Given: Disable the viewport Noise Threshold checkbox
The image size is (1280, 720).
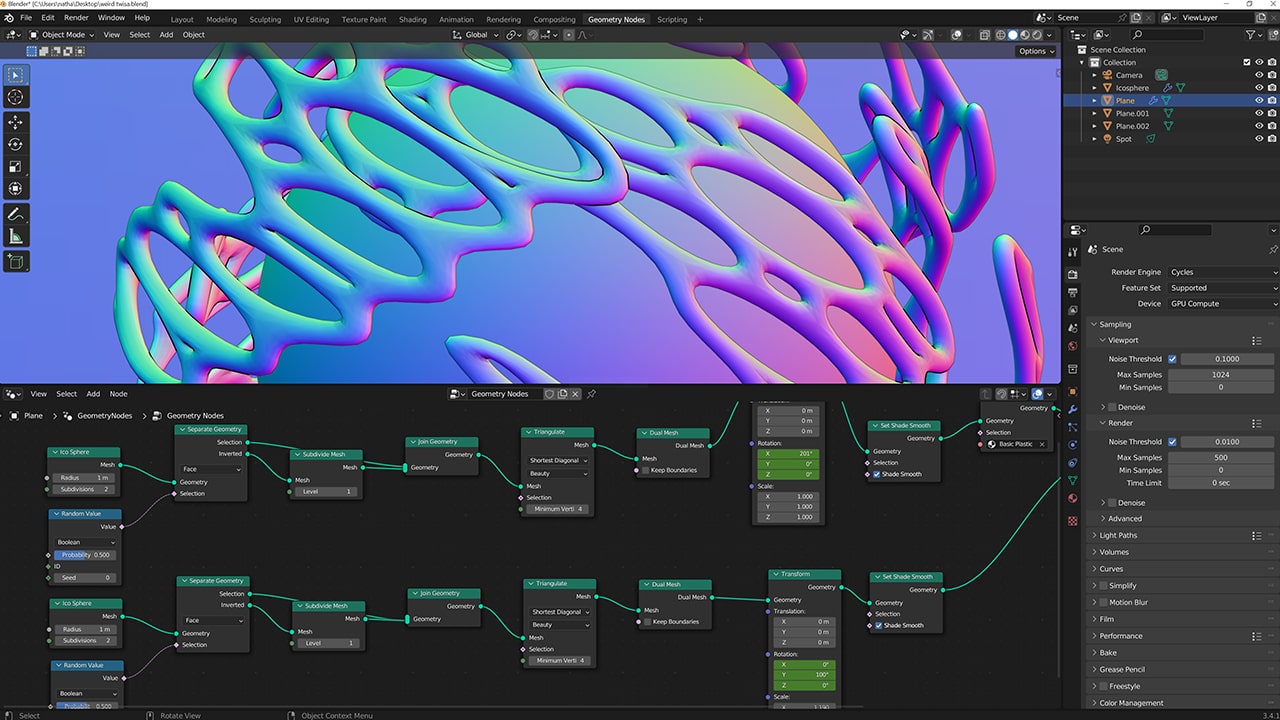Looking at the screenshot, I should (1172, 359).
